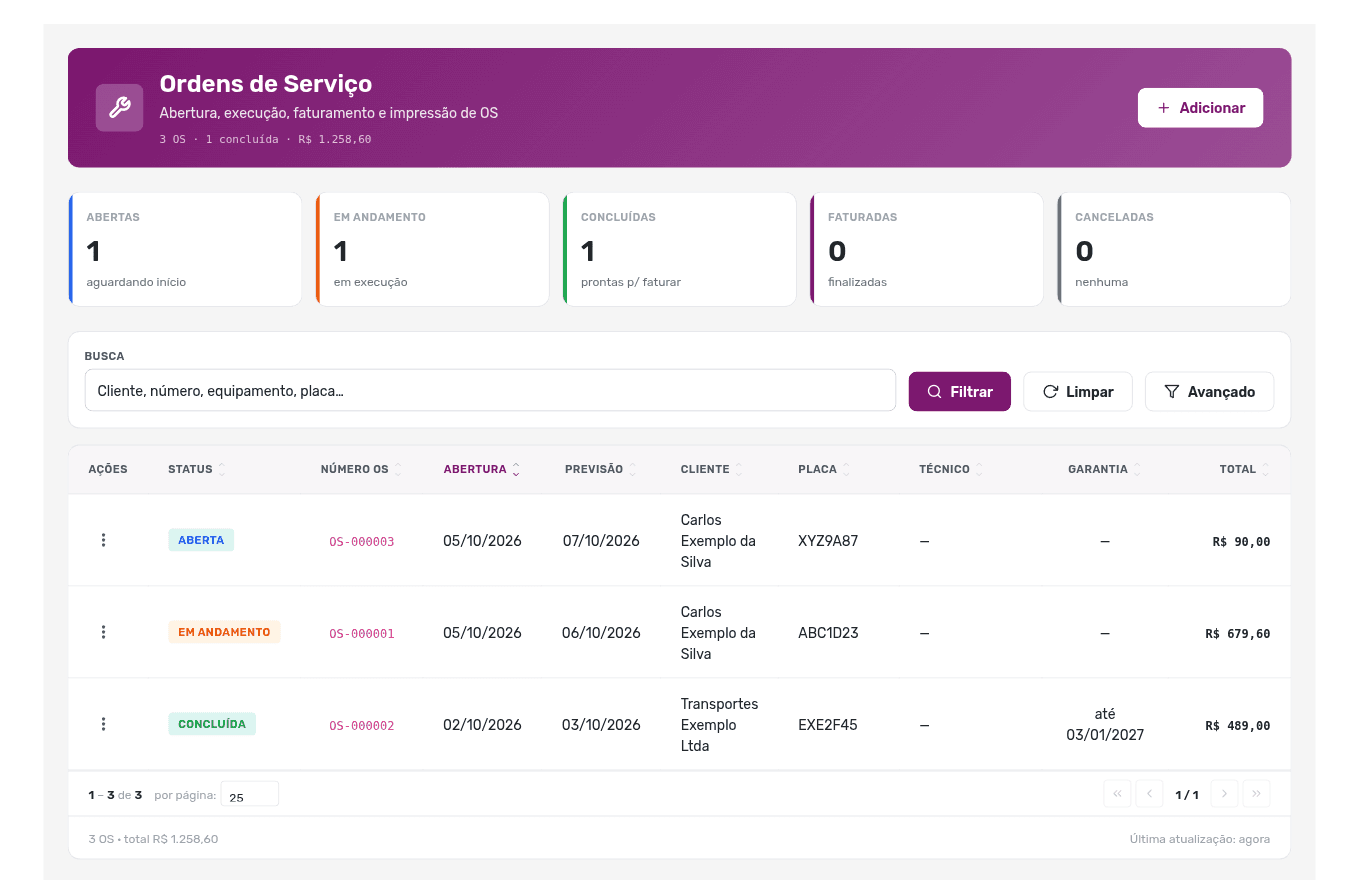Click the CONCLUÍDA status badge
The height and width of the screenshot is (880, 1360).
click(212, 724)
